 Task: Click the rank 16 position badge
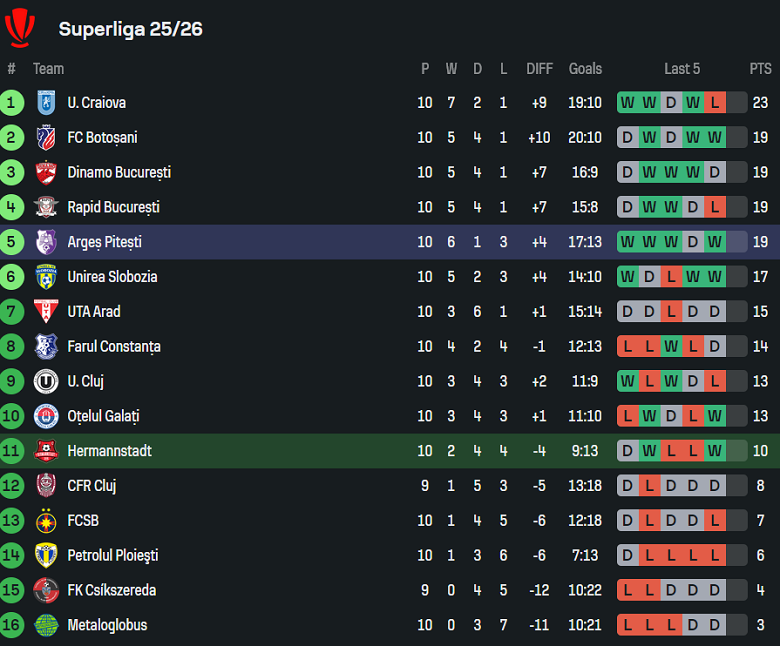[x=12, y=625]
